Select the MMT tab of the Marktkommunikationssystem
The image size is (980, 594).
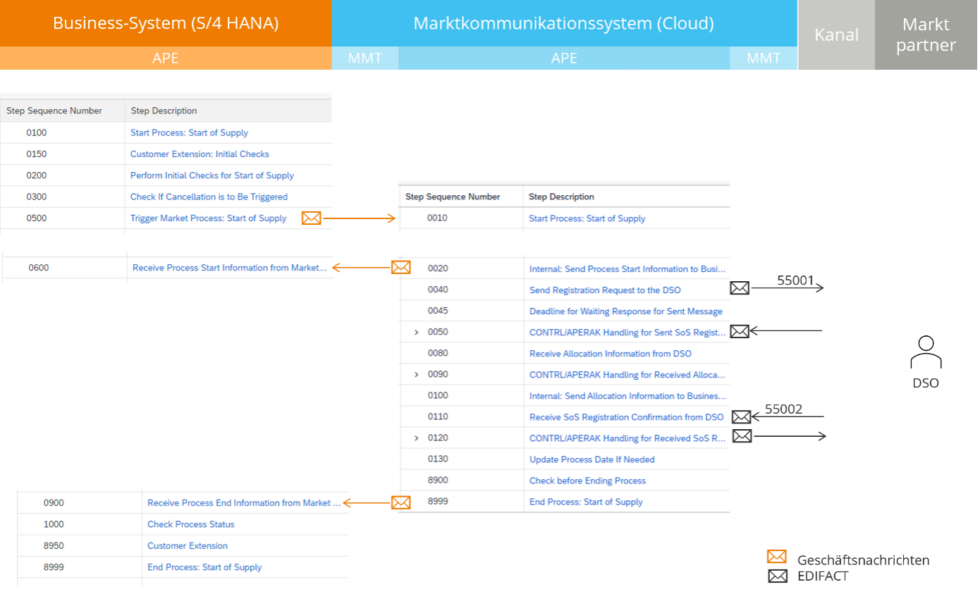(763, 58)
